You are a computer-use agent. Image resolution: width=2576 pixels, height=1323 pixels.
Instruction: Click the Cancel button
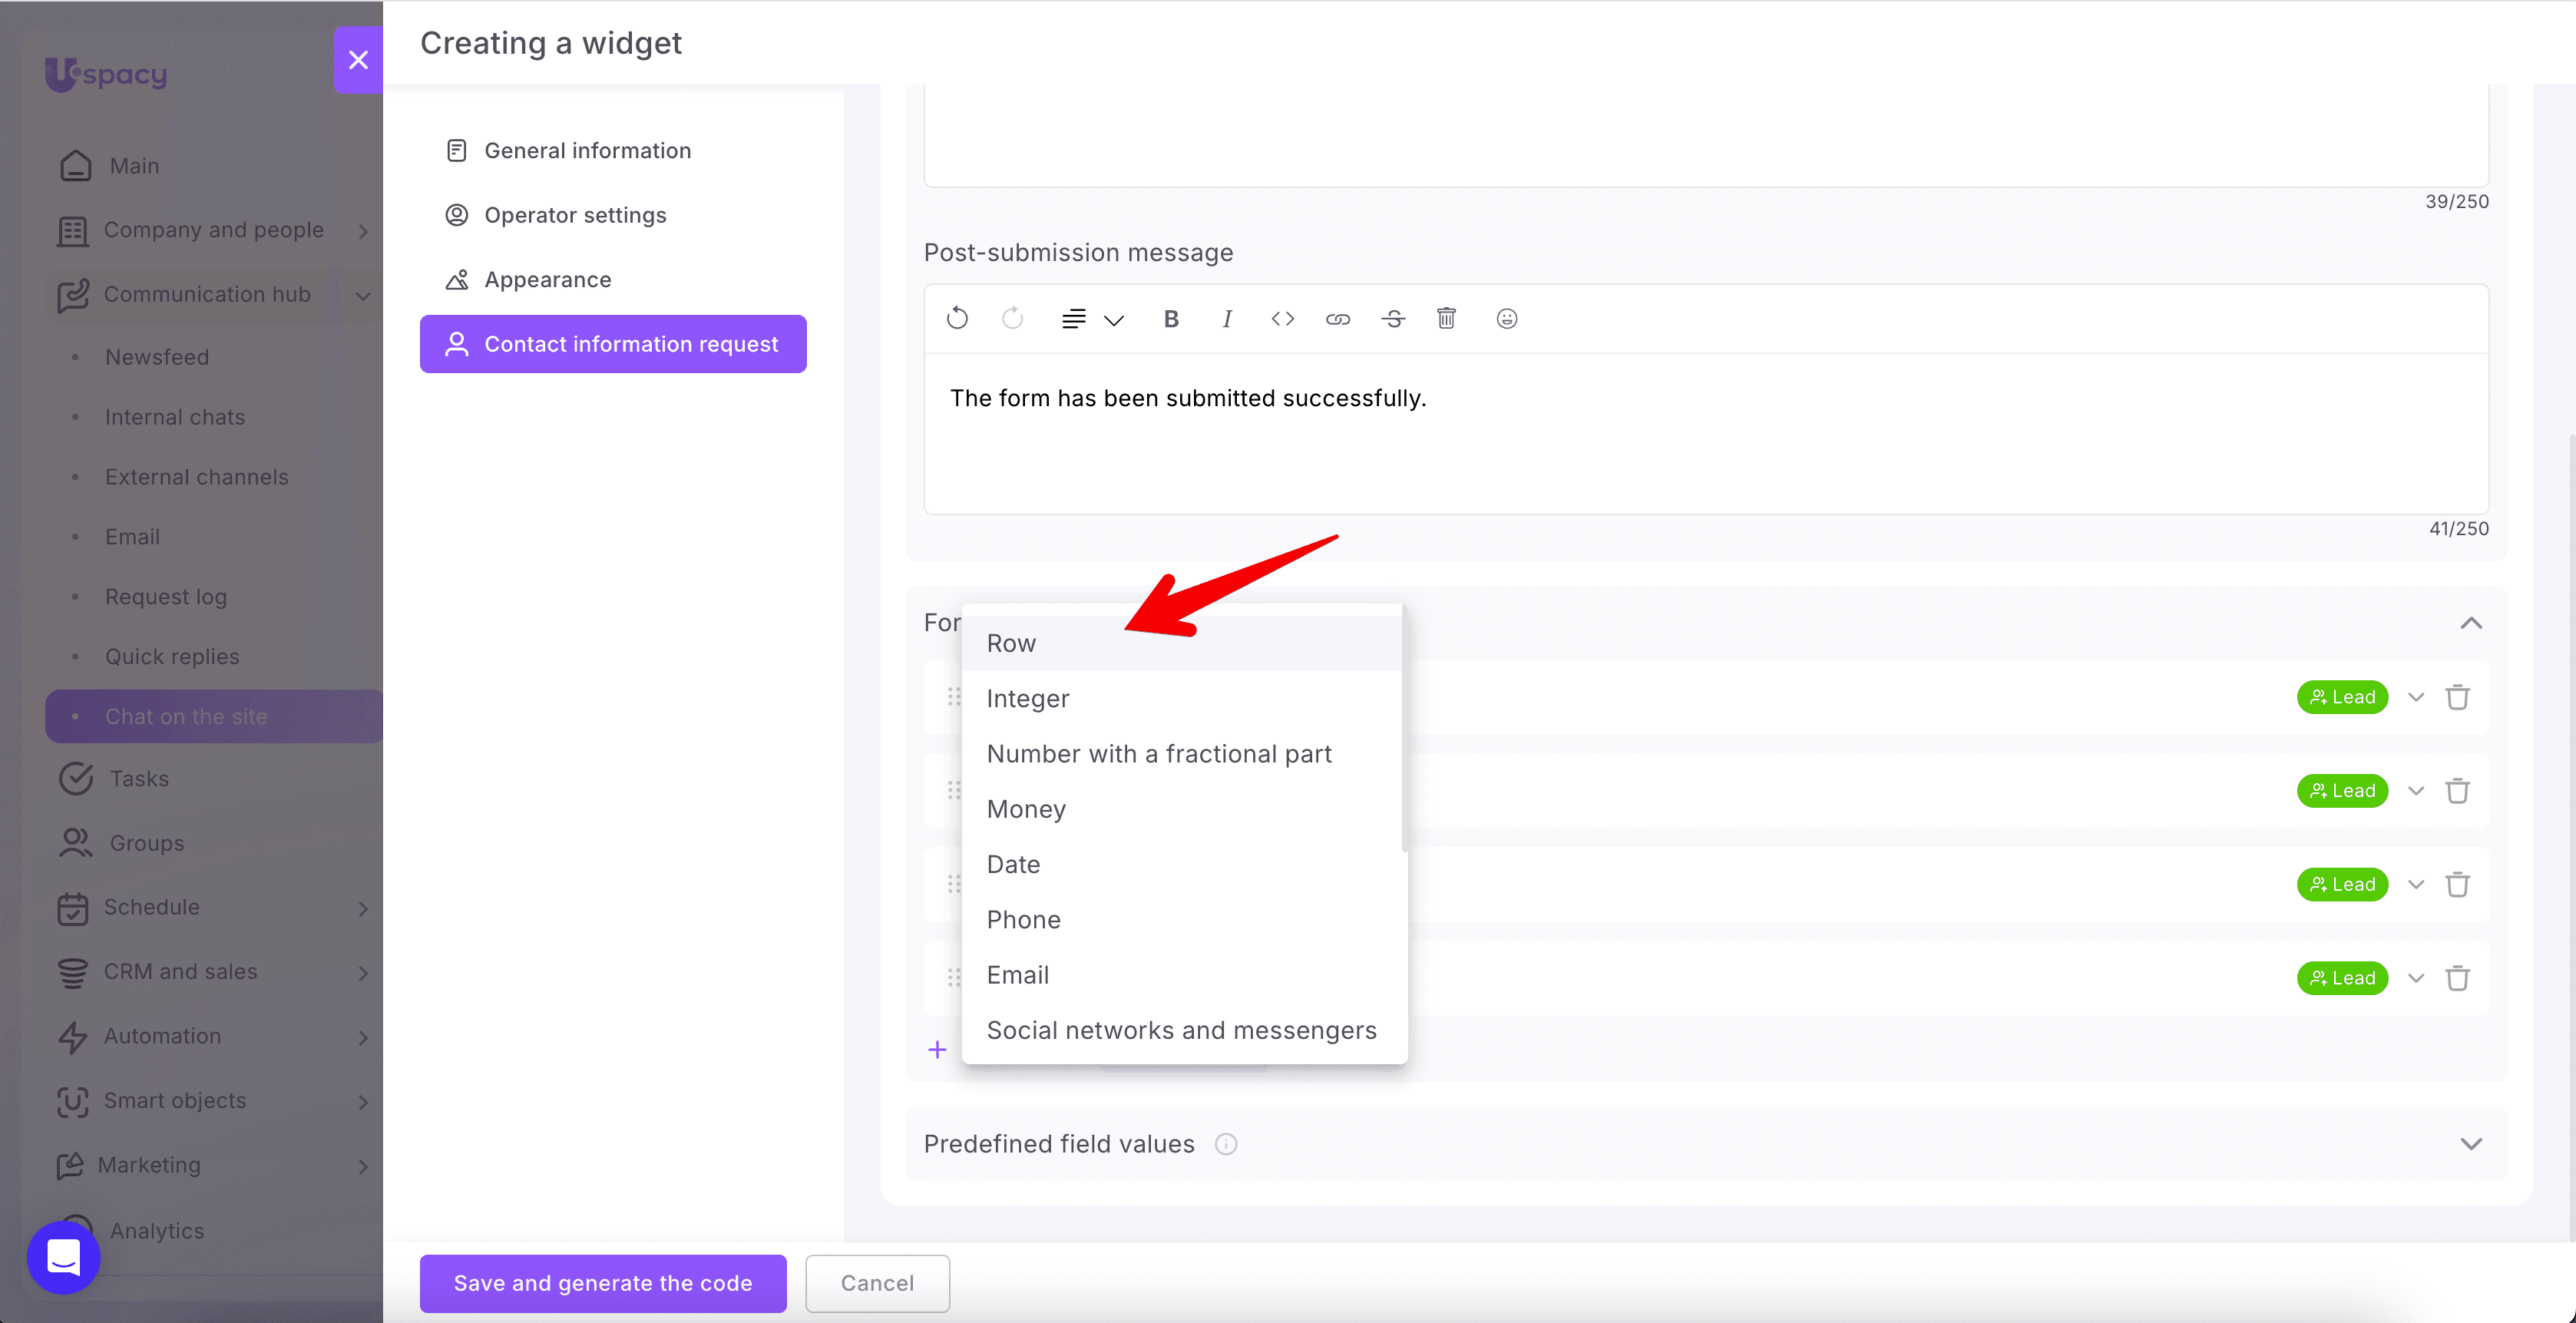(x=877, y=1283)
